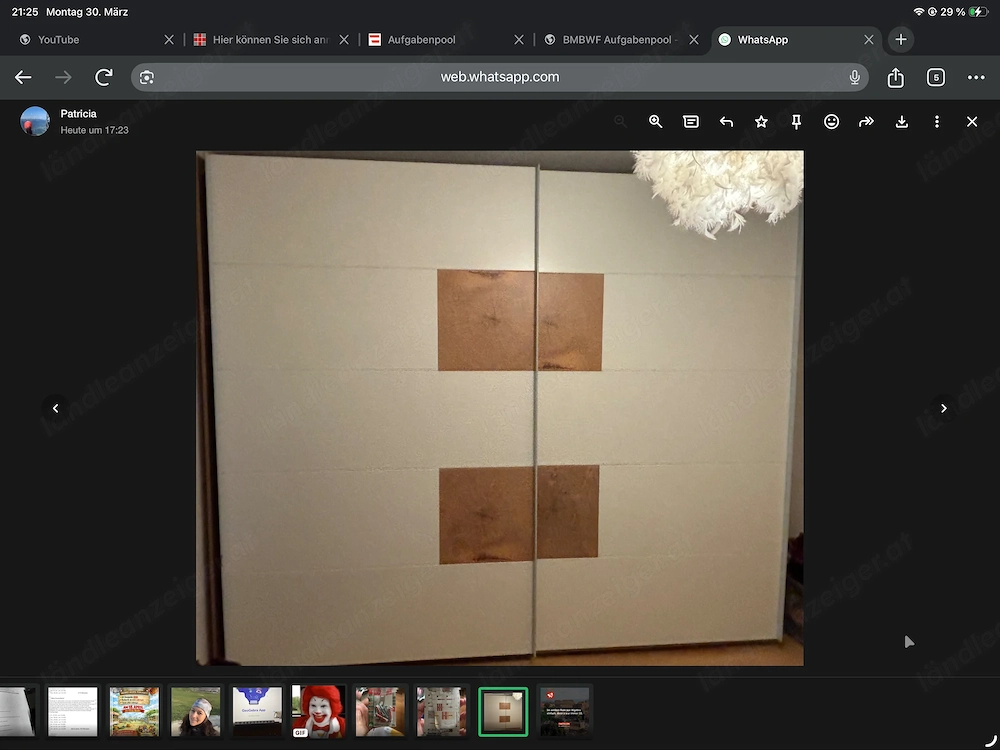Reply to Patricia's photo message
Screen dimensions: 1000x750
(726, 121)
